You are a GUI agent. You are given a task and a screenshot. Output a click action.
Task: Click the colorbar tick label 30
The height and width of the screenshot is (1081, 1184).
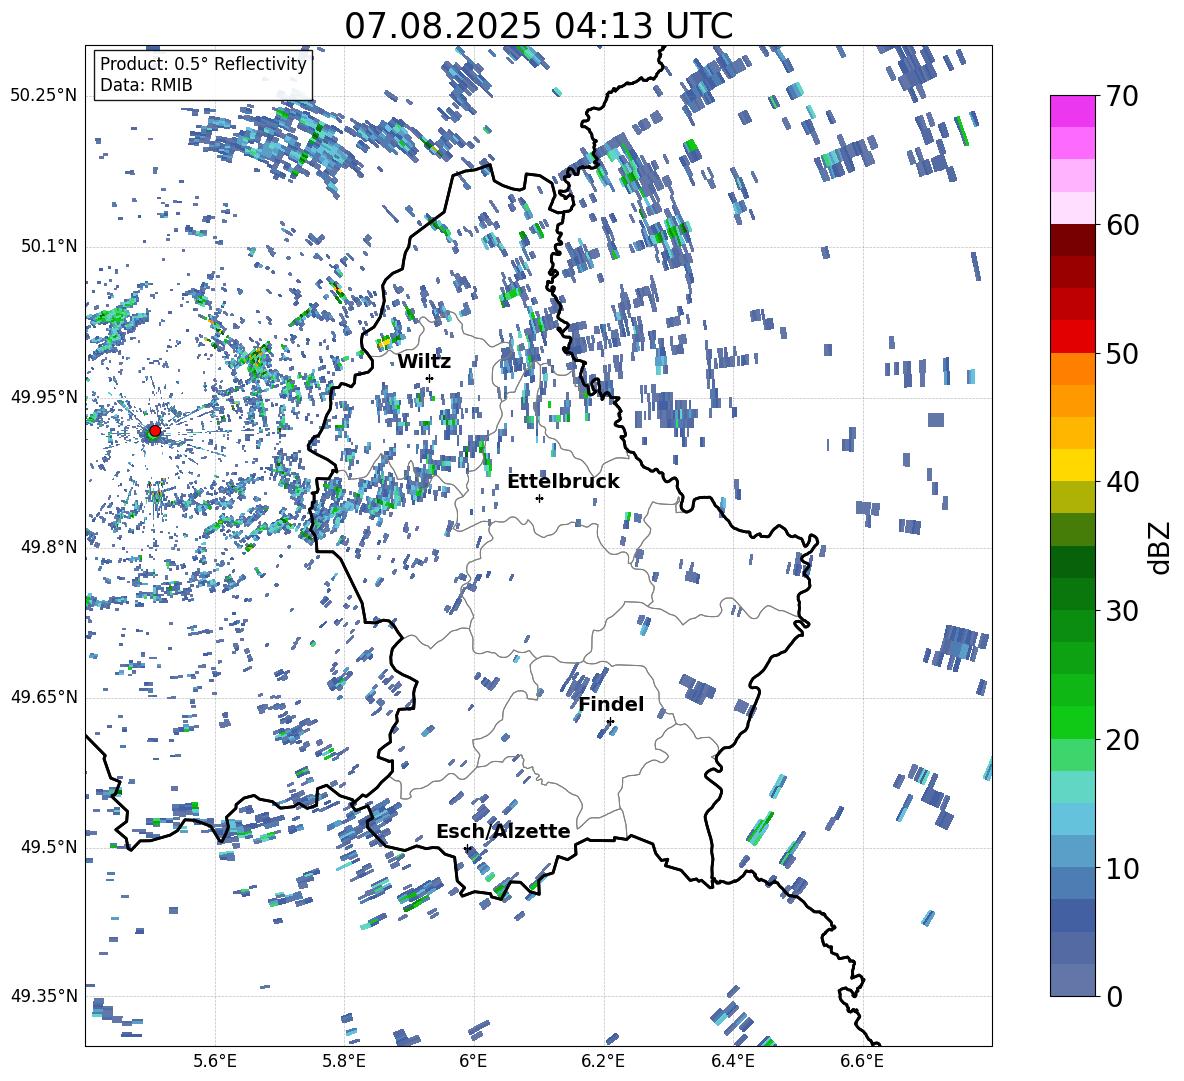(1122, 610)
